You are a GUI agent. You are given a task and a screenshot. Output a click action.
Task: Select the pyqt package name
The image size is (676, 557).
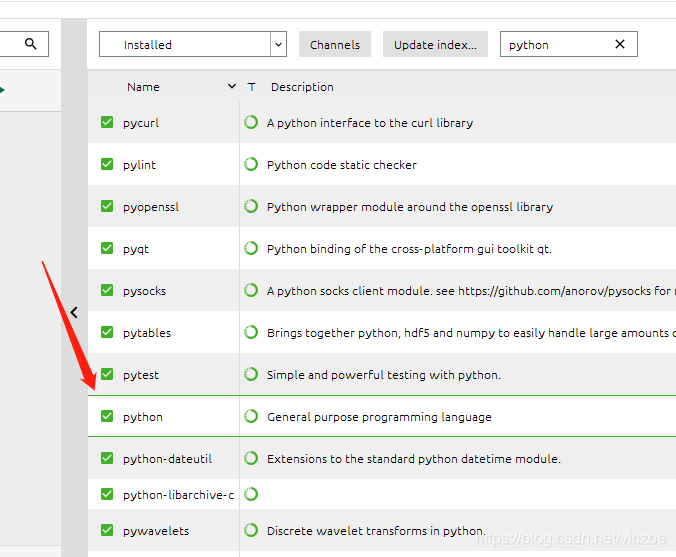pos(136,250)
